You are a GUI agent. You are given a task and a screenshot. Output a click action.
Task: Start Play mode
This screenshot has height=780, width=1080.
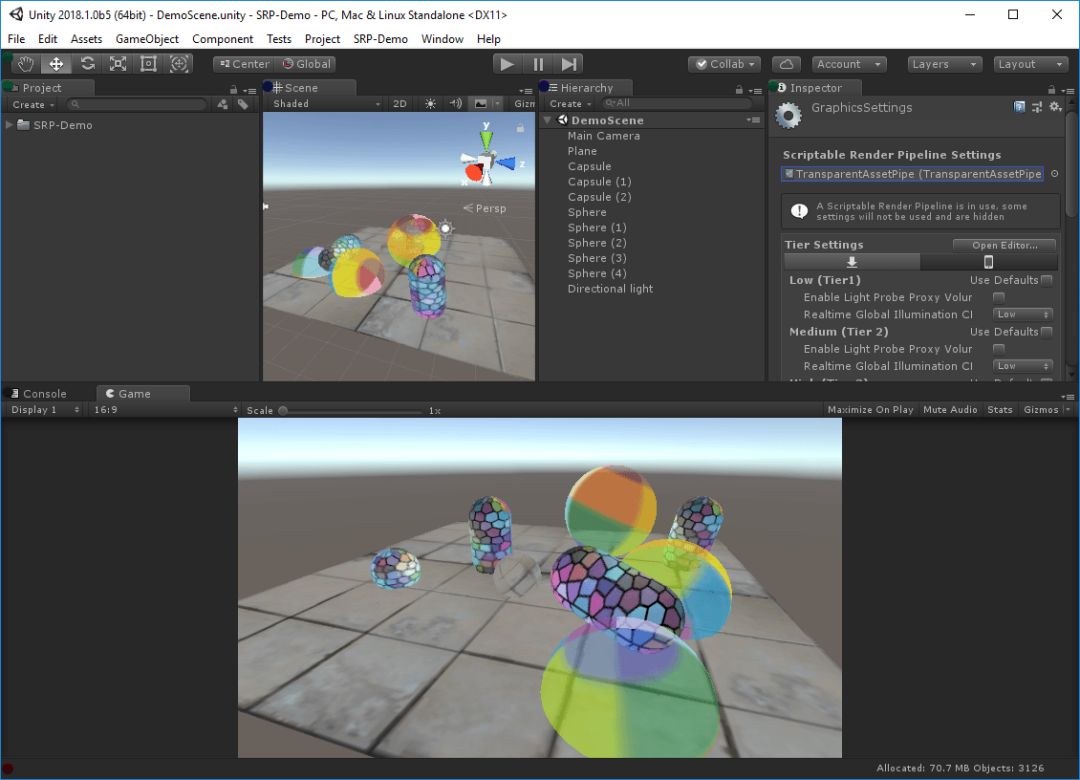click(x=507, y=64)
